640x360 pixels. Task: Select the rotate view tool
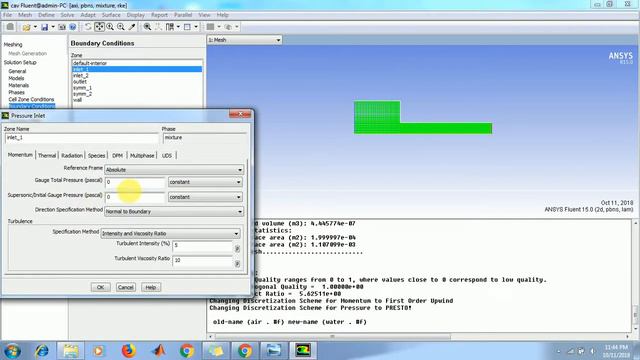[x=88, y=27]
